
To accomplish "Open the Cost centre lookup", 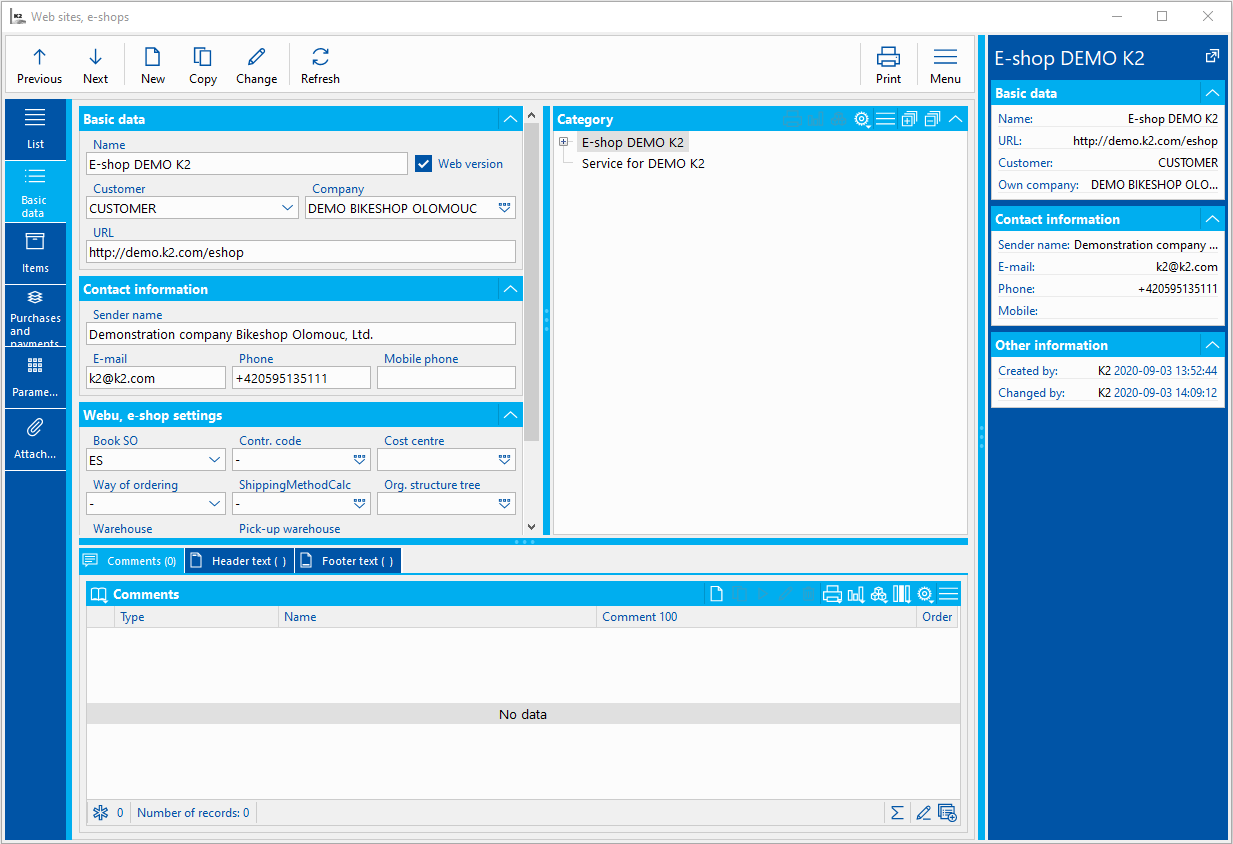I will coord(505,460).
